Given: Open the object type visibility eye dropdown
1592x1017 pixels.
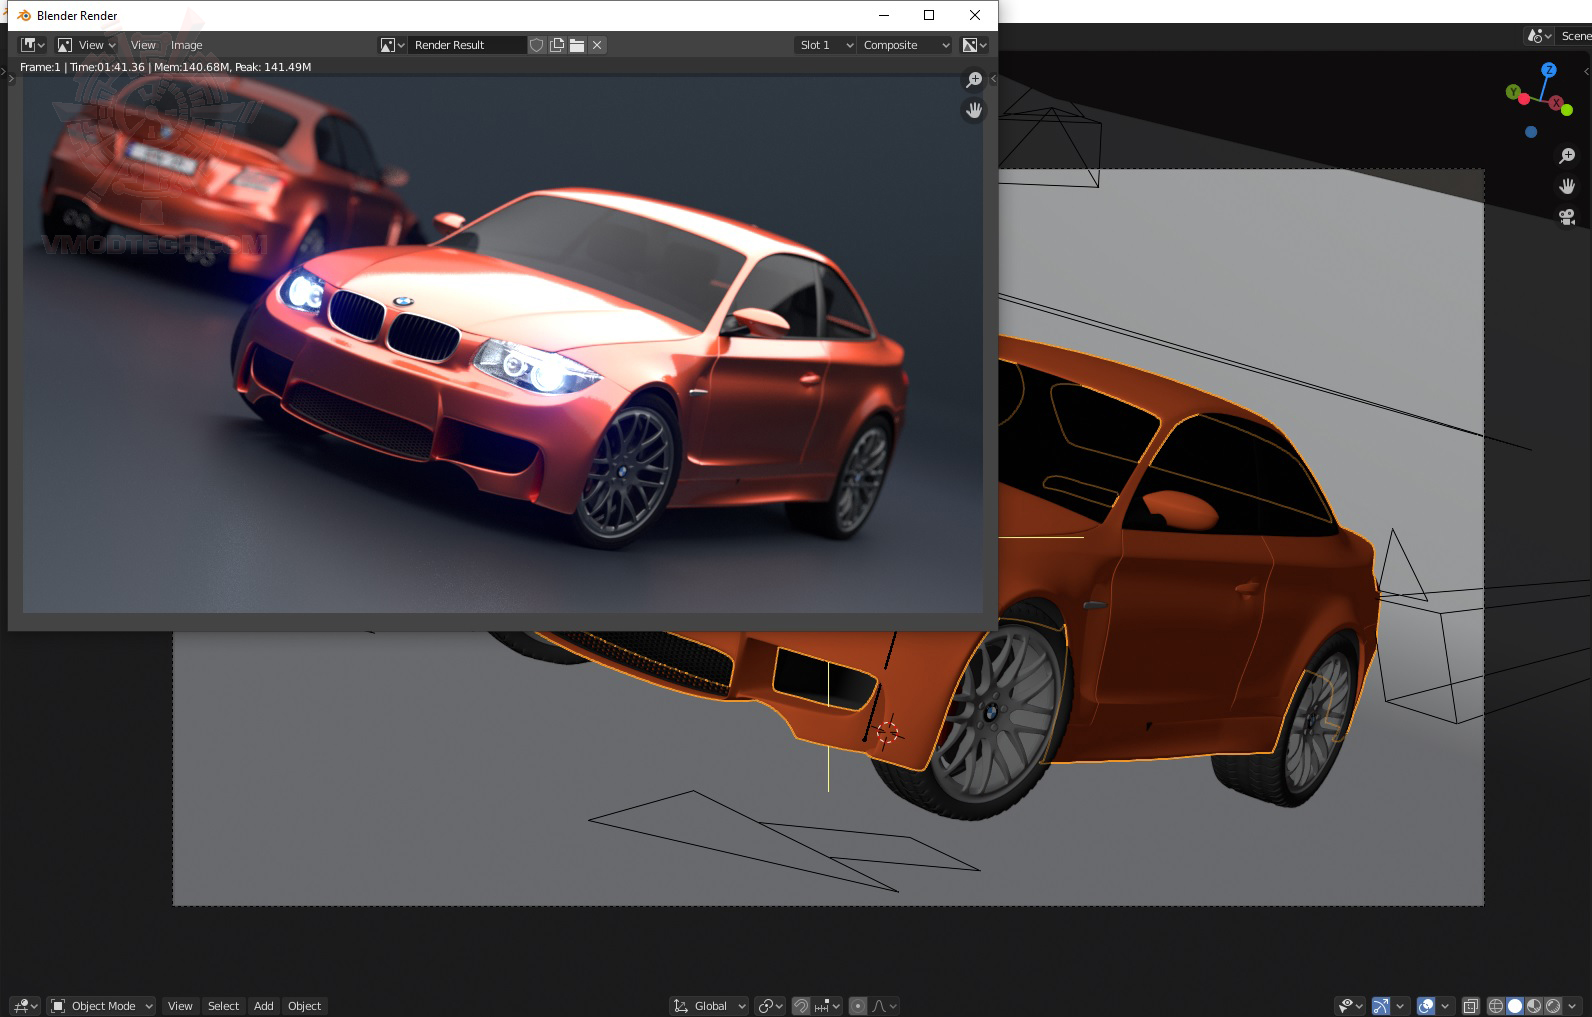Looking at the screenshot, I should (1351, 1006).
